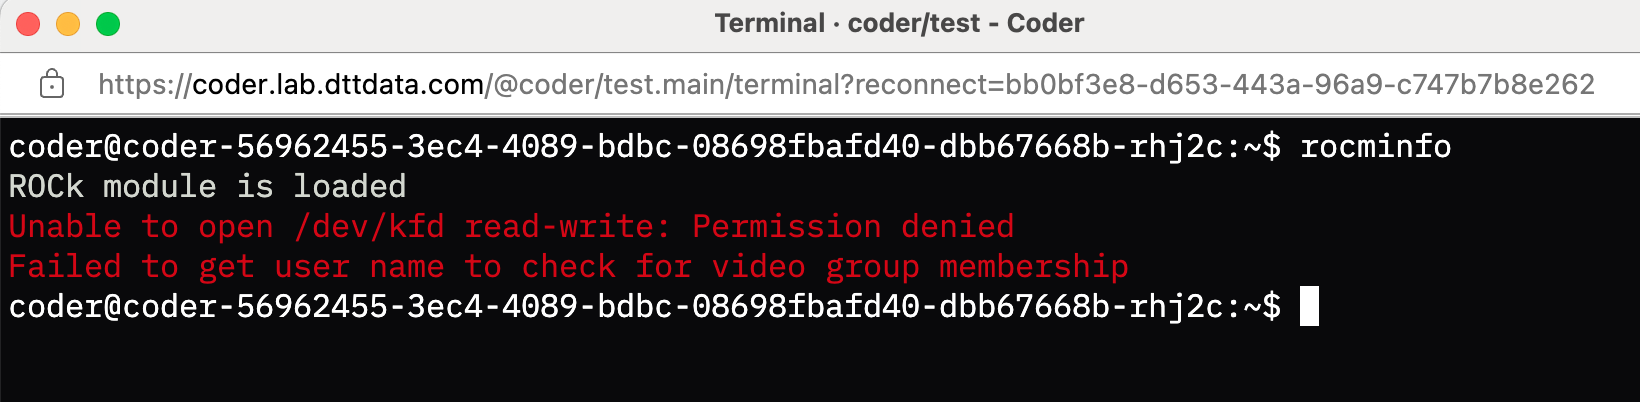Image resolution: width=1640 pixels, height=402 pixels.
Task: Click the coder.lab.dttdata.com domain in the URL
Action: (338, 84)
